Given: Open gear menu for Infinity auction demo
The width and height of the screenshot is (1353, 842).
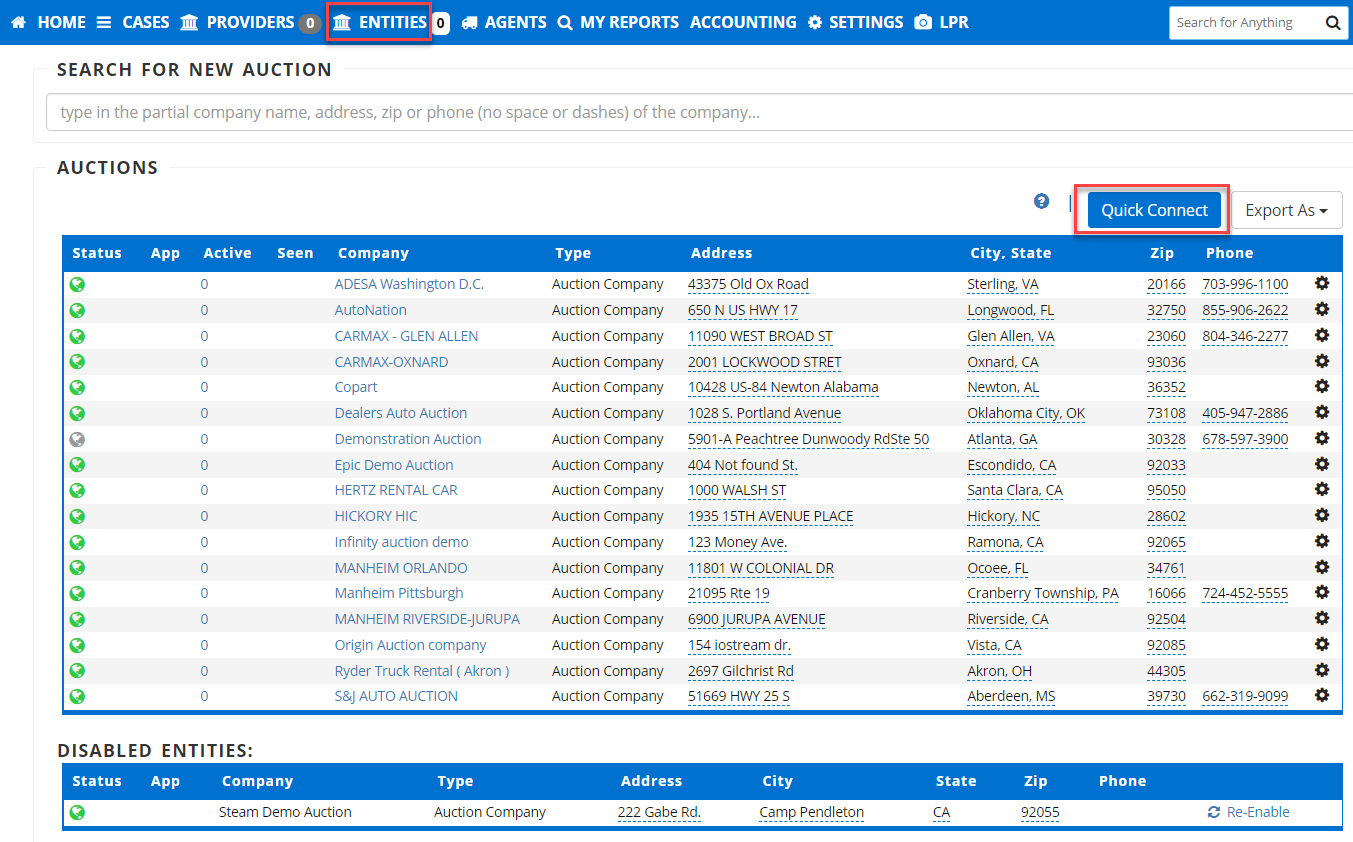Looking at the screenshot, I should (x=1321, y=542).
